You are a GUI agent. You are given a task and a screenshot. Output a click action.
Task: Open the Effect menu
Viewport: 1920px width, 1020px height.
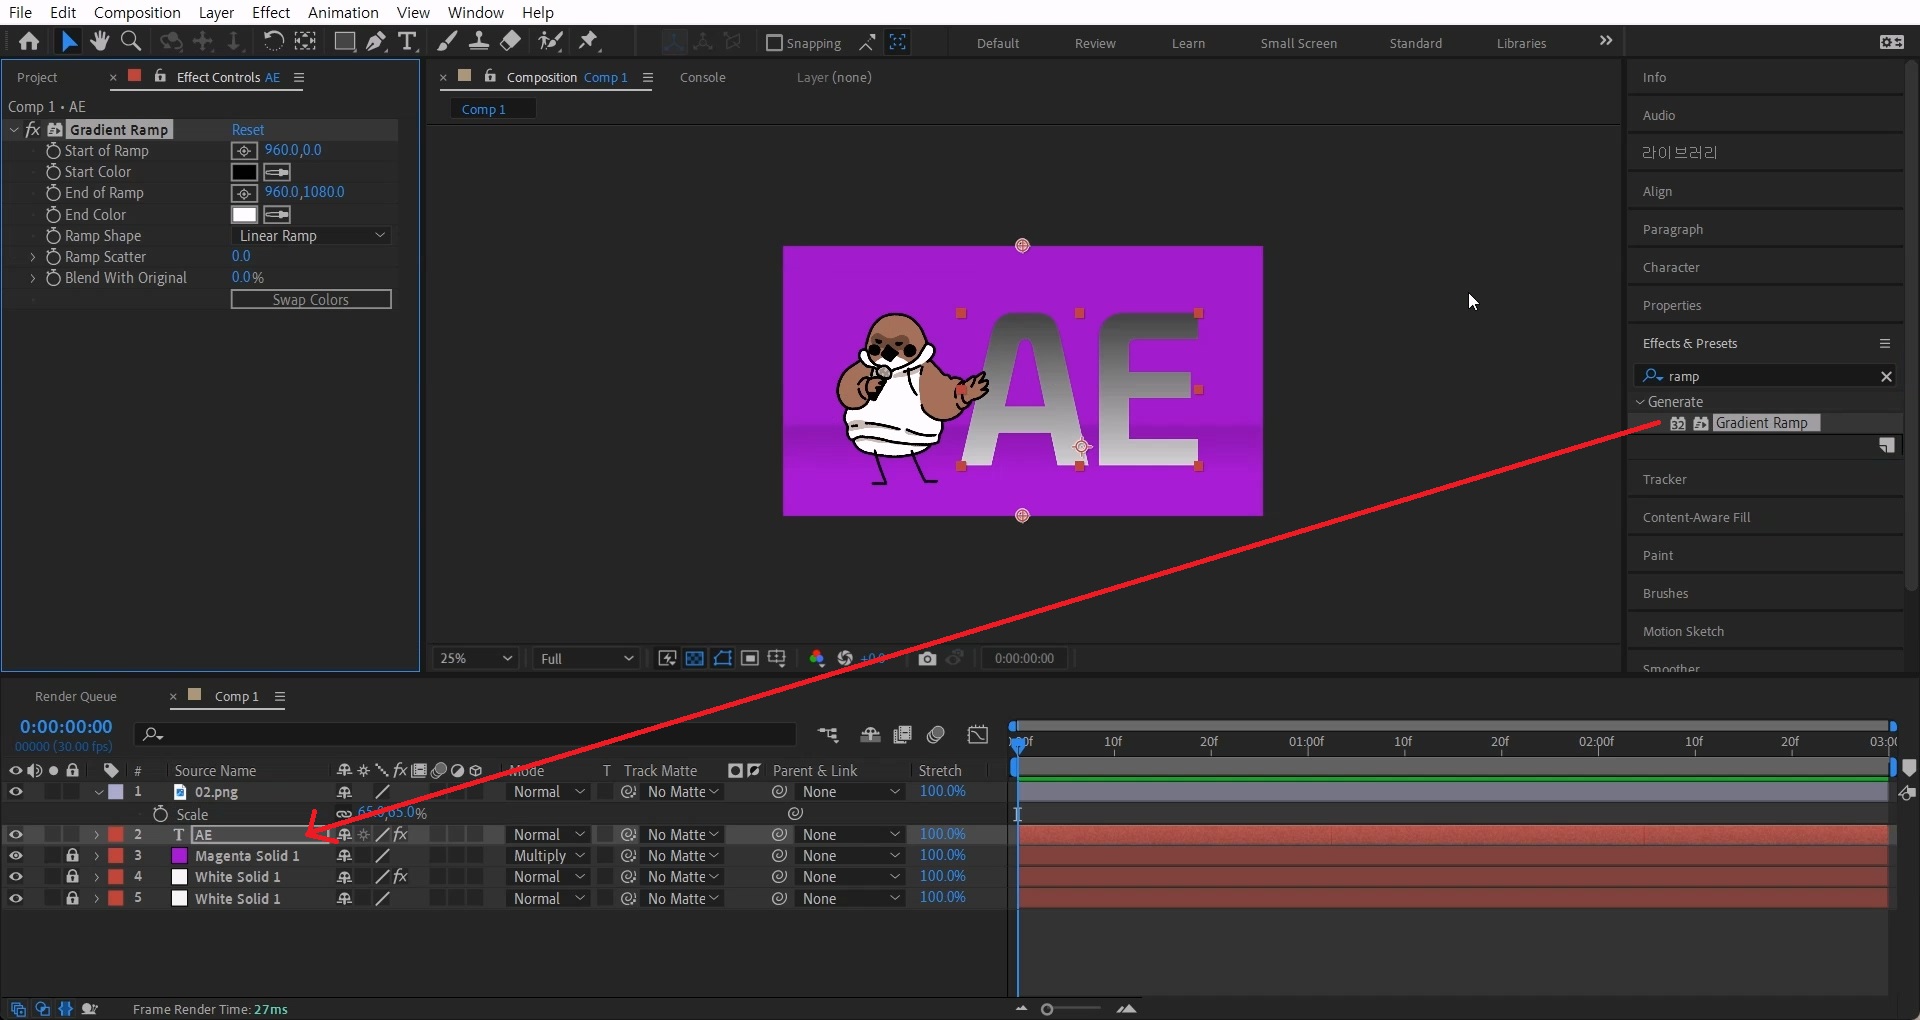point(271,12)
